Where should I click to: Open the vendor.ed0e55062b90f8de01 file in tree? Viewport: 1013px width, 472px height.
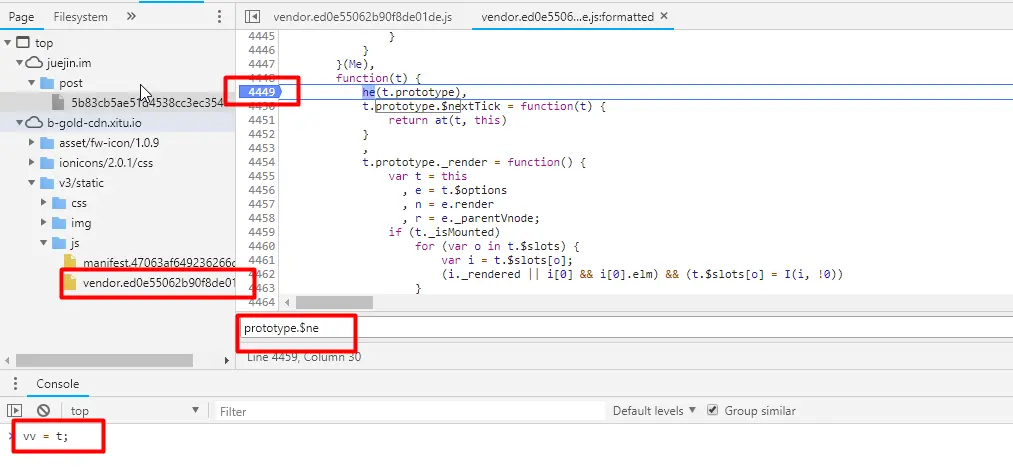pos(159,283)
